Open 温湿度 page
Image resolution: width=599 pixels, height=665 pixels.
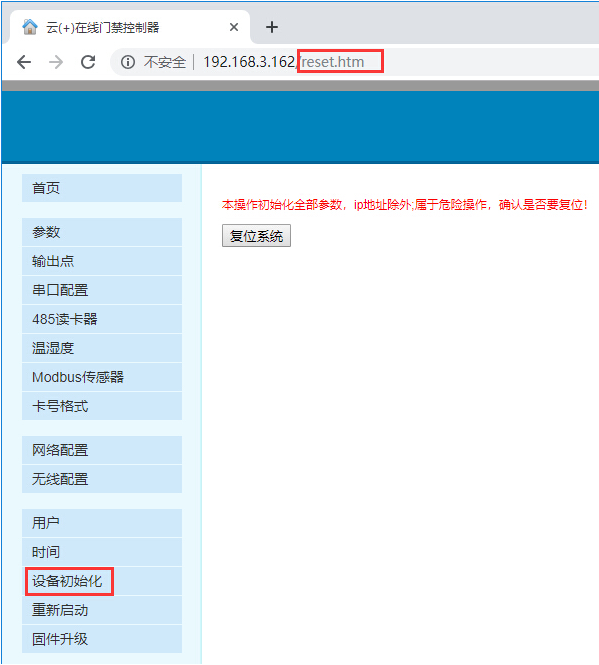click(102, 348)
